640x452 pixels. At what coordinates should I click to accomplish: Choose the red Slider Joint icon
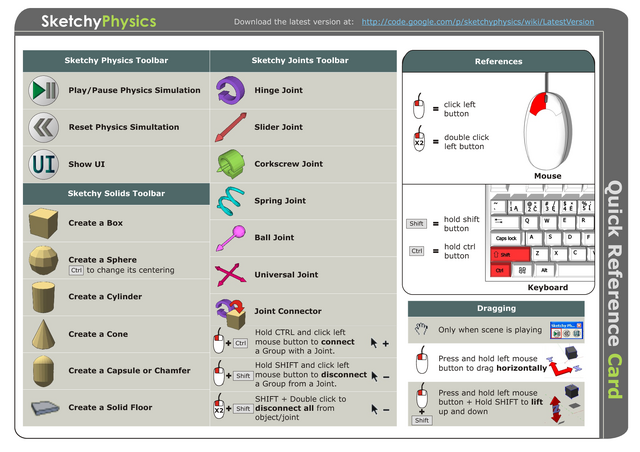231,127
